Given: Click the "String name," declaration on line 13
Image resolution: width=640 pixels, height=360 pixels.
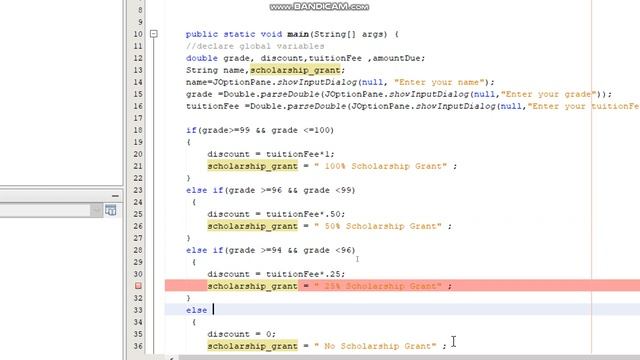Looking at the screenshot, I should point(218,70).
